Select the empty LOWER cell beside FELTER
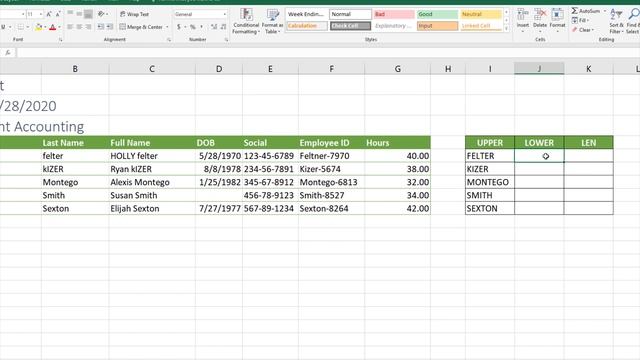640x360 pixels. pyautogui.click(x=539, y=156)
